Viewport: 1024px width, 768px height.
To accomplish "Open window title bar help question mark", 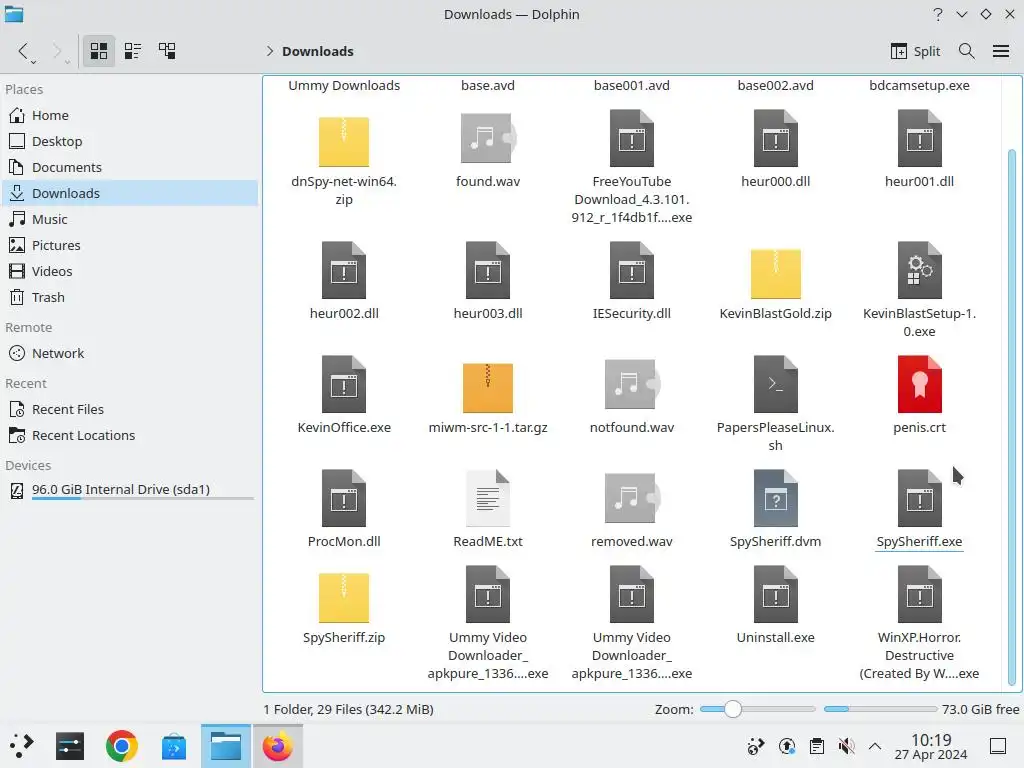I will point(938,14).
